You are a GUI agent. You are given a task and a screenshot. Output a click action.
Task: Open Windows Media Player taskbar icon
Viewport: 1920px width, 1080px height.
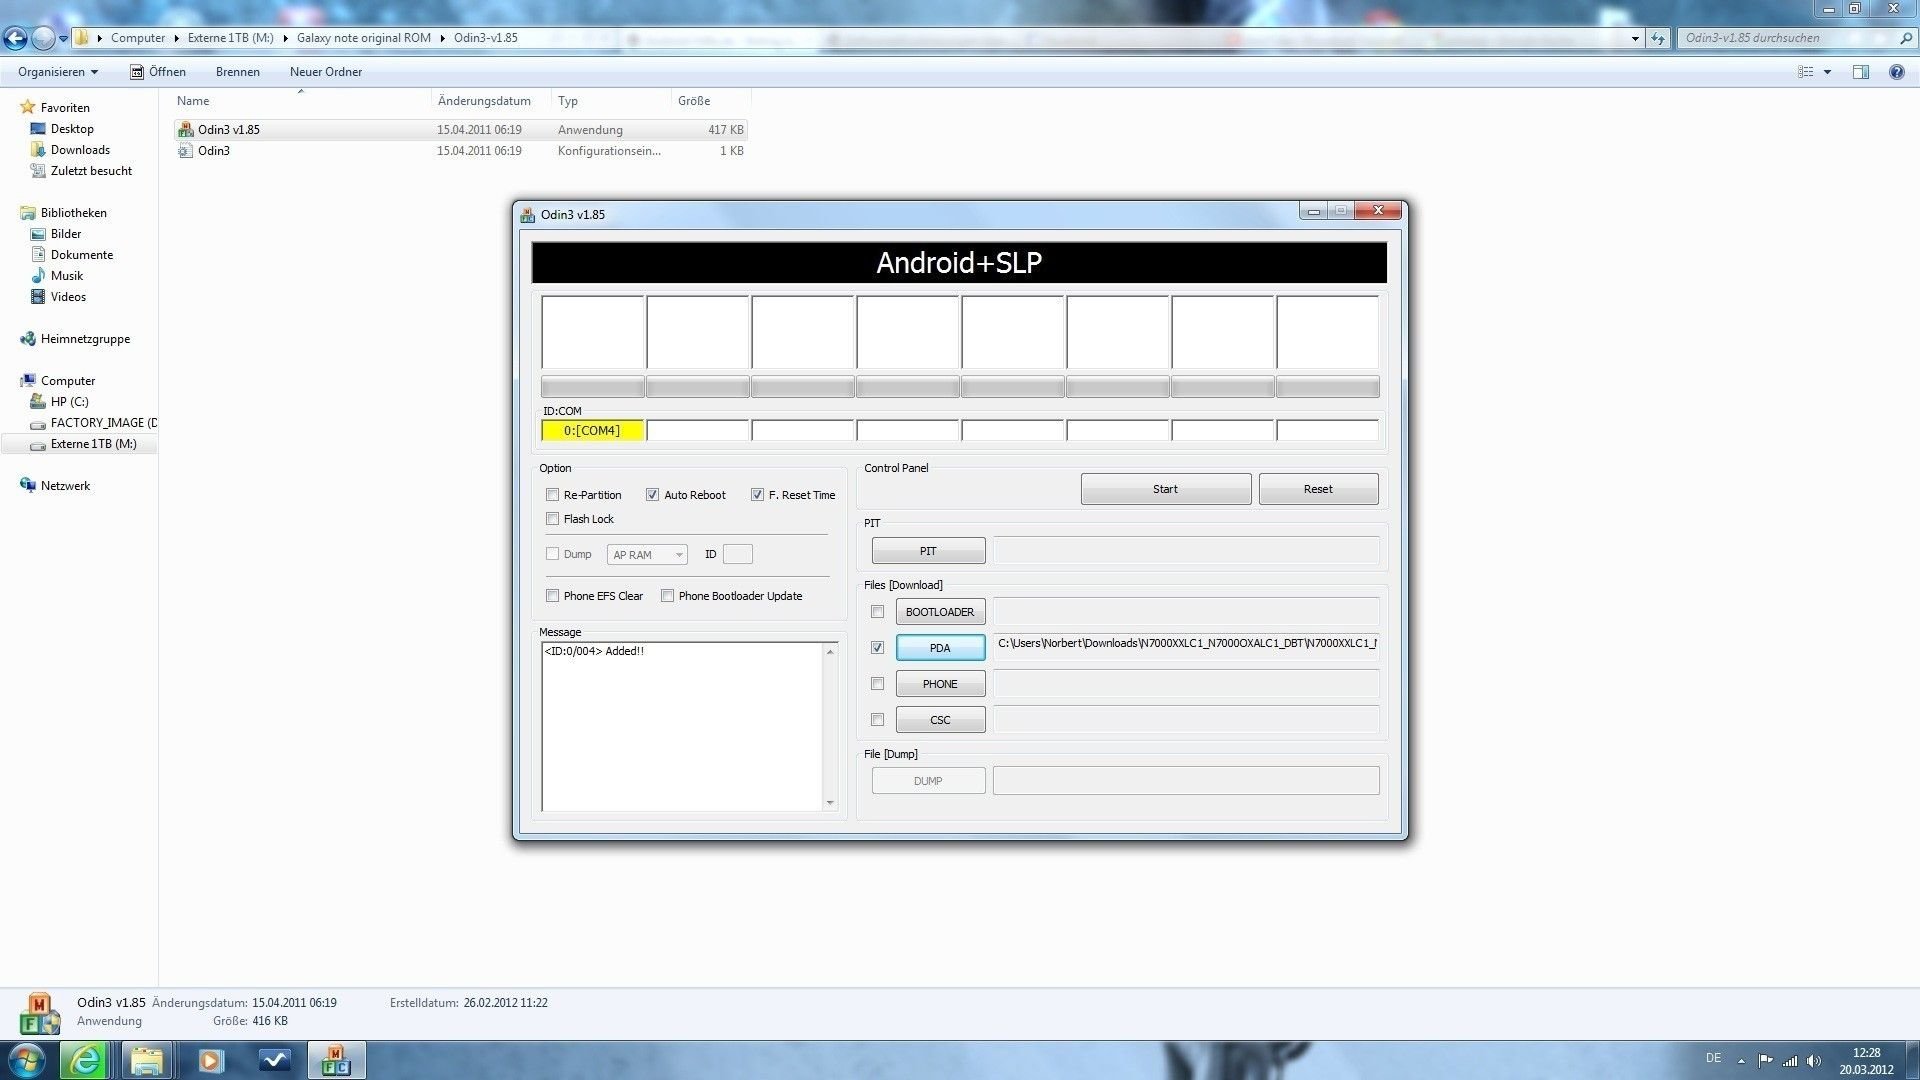[211, 1060]
